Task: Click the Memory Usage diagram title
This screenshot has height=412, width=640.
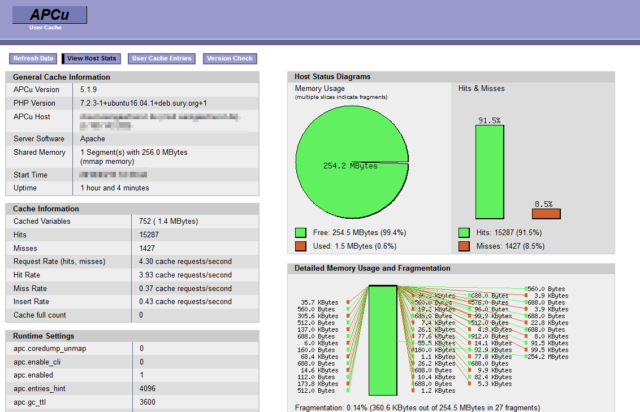Action: (320, 89)
